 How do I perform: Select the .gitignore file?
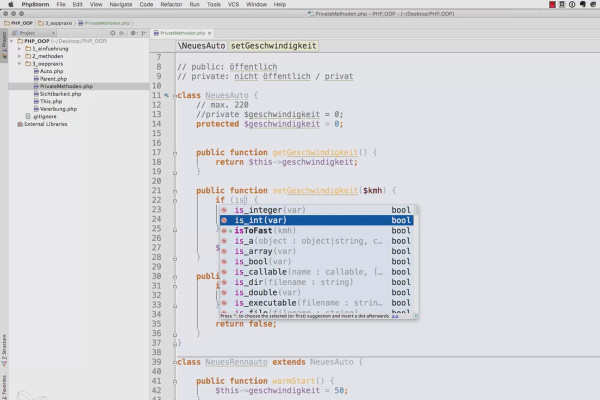[x=41, y=116]
